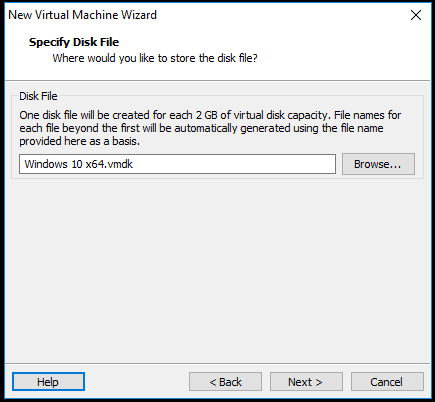Click the 'automatically generated' description line
Viewport: 435px width, 402px height.
coord(201,128)
